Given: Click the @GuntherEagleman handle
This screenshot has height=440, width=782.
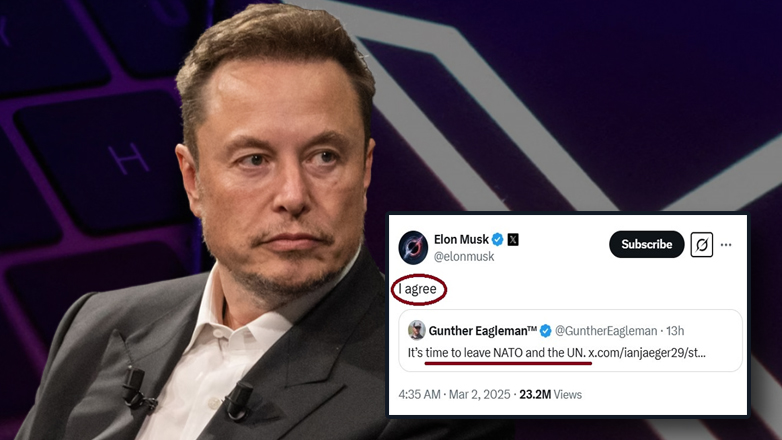Looking at the screenshot, I should (x=606, y=330).
